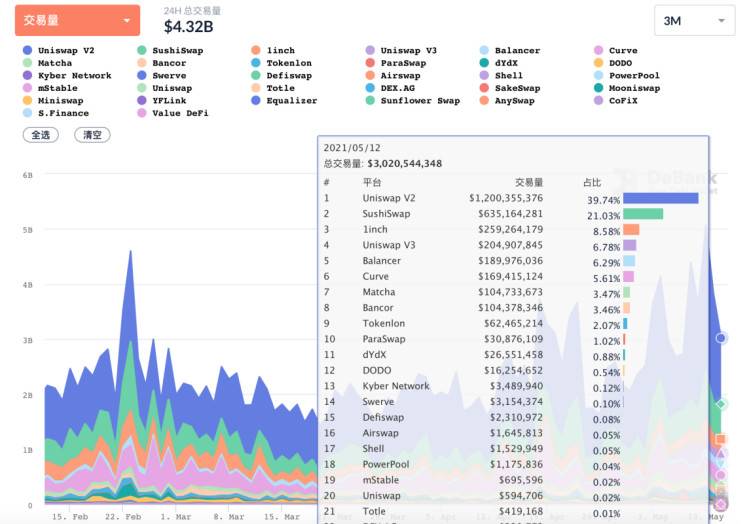The width and height of the screenshot is (749, 524).
Task: Hide Swerve in the legend
Action: click(161, 75)
